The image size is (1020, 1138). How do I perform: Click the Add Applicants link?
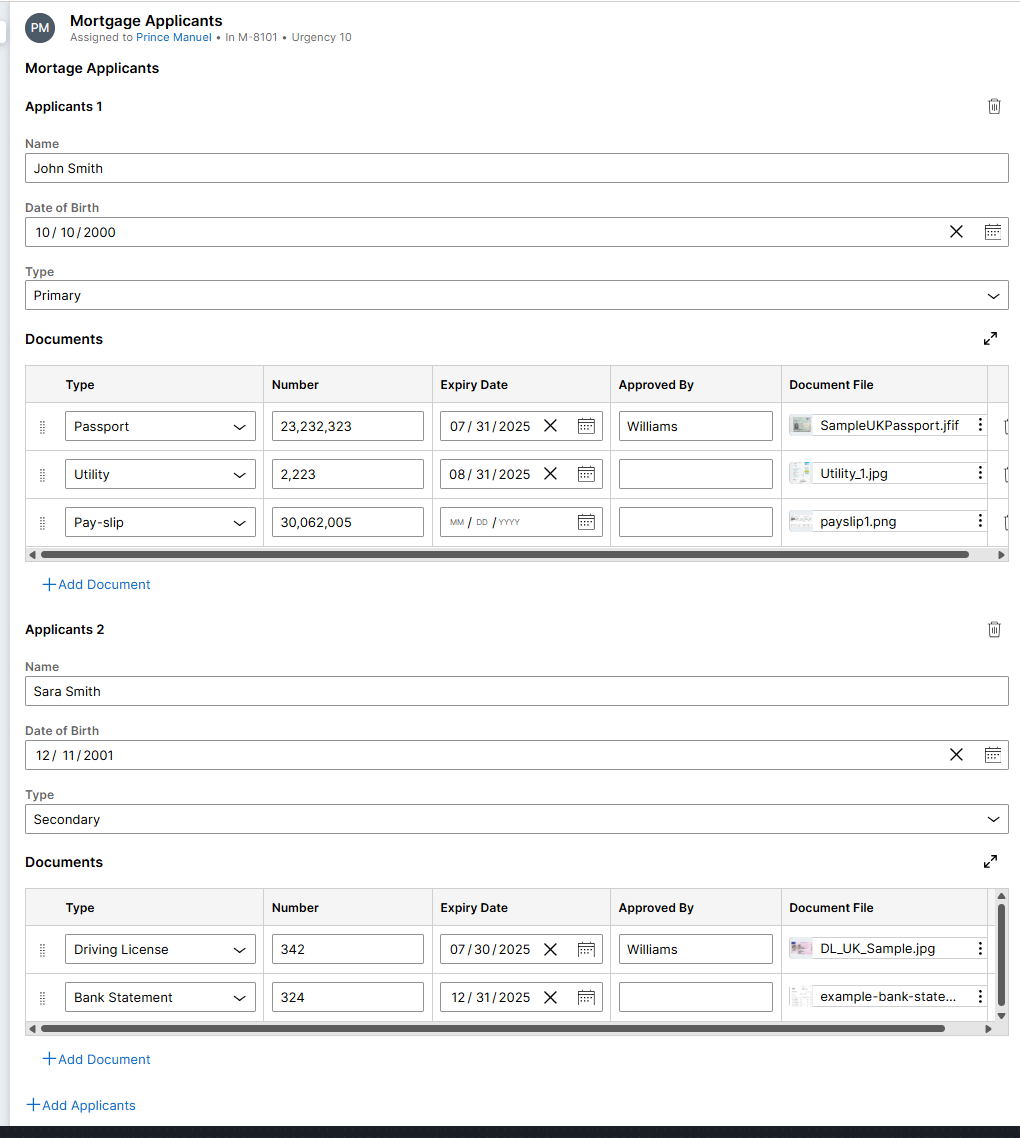[80, 1105]
